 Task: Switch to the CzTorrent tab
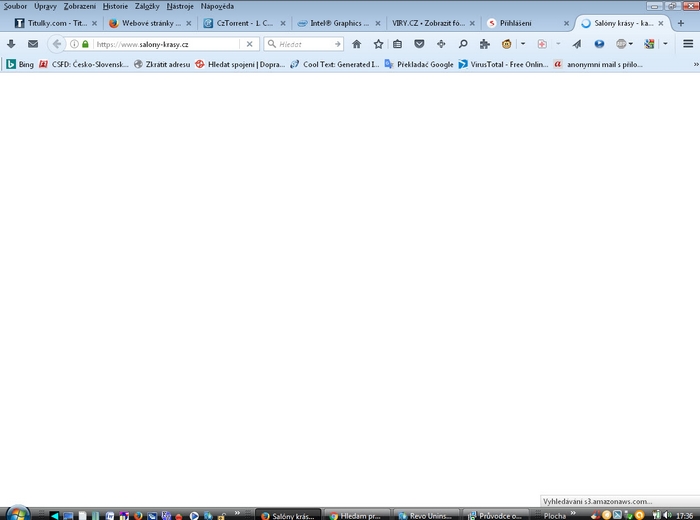237,23
